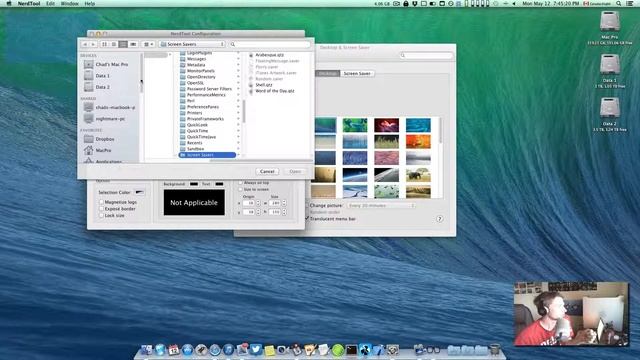Click search field in Desktop & Screen Saver window

(x=426, y=55)
